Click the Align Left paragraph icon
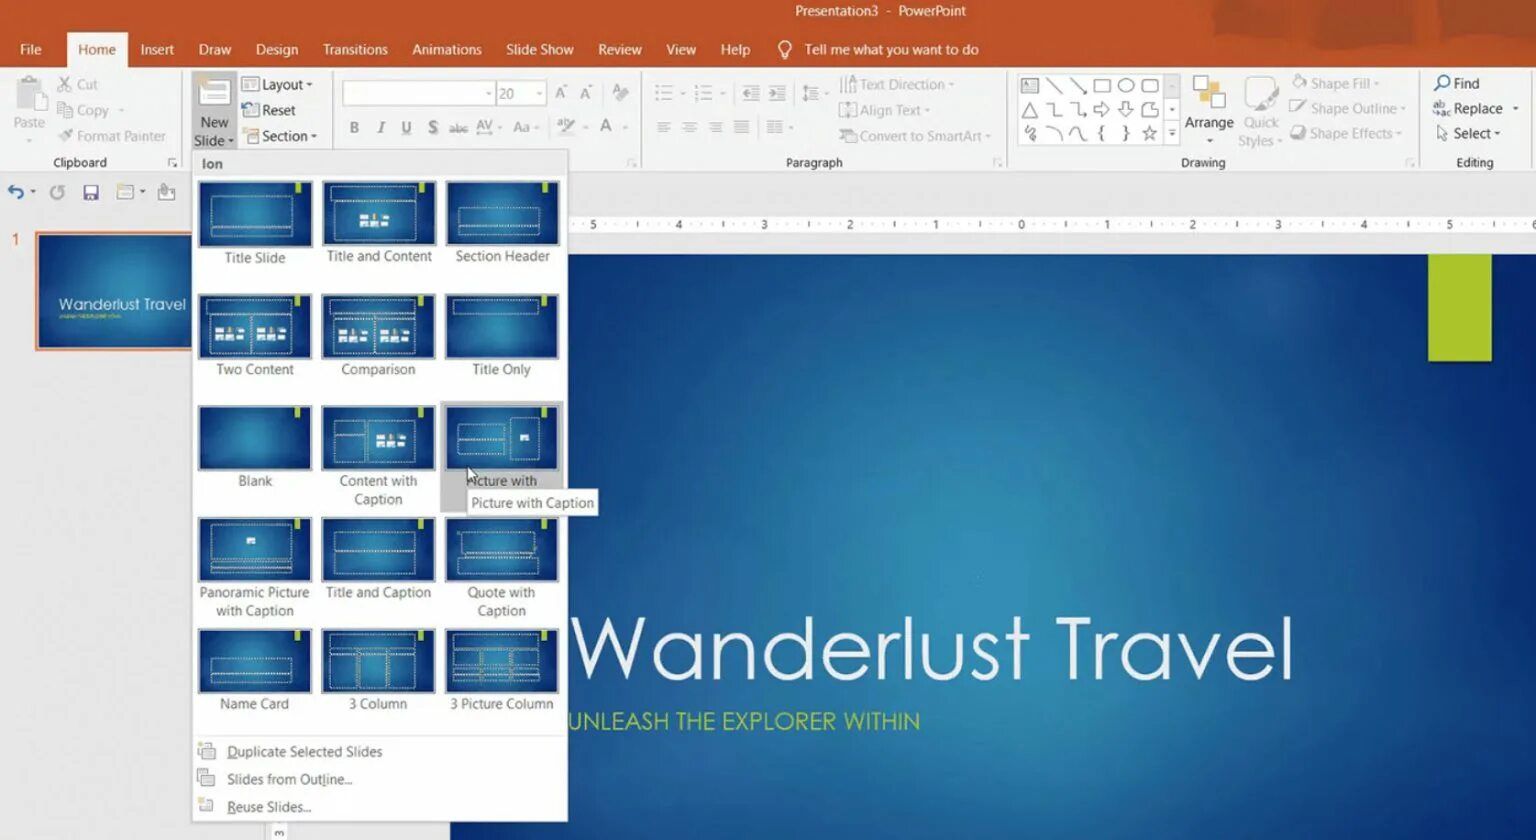Viewport: 1536px width, 840px height. coord(664,127)
